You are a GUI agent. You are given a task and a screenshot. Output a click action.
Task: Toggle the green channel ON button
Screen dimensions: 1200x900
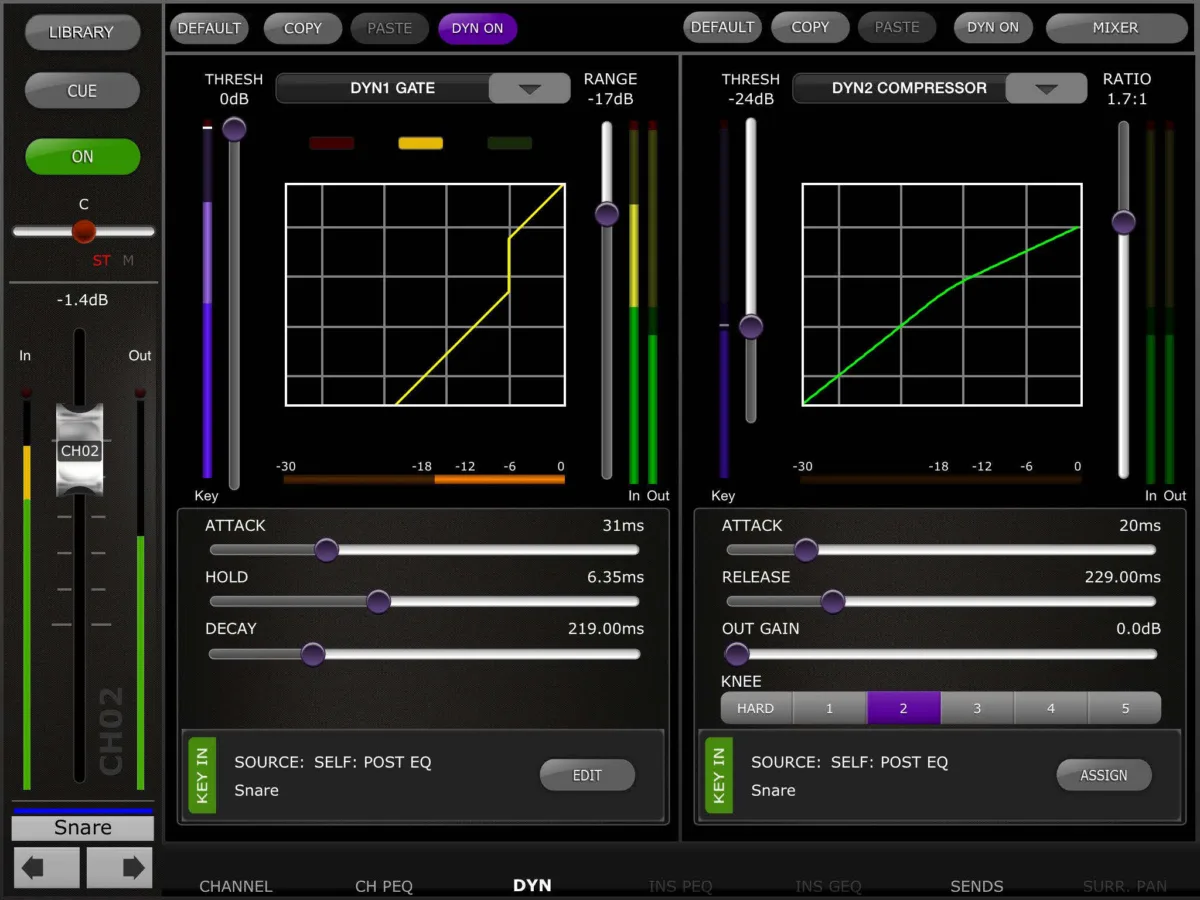83,157
